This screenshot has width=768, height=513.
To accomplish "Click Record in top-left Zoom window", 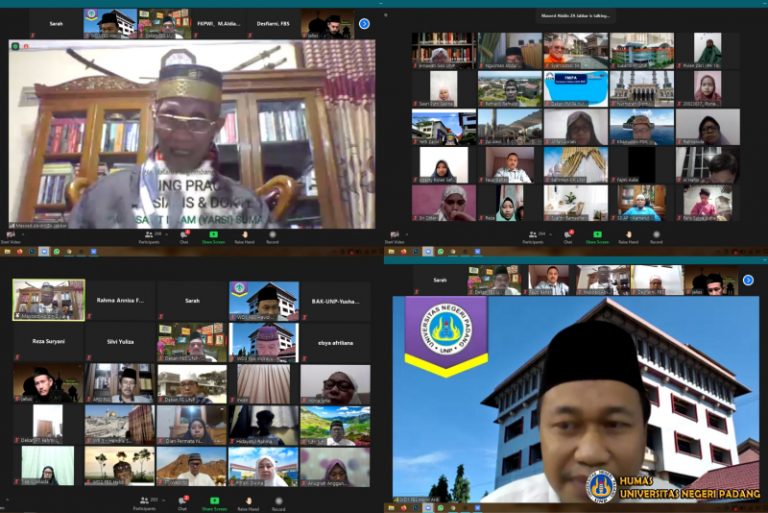I will point(272,237).
